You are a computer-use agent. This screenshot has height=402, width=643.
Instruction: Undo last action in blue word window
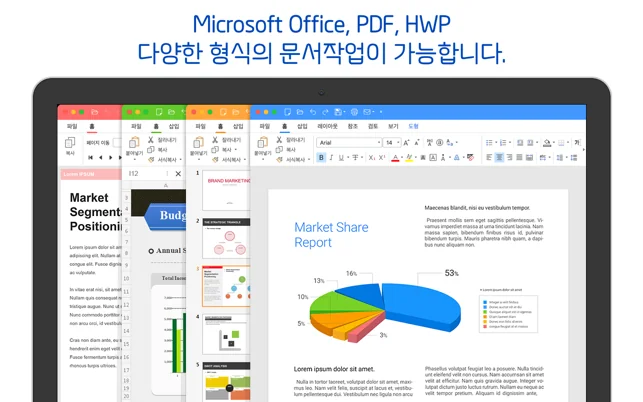pyautogui.click(x=313, y=112)
